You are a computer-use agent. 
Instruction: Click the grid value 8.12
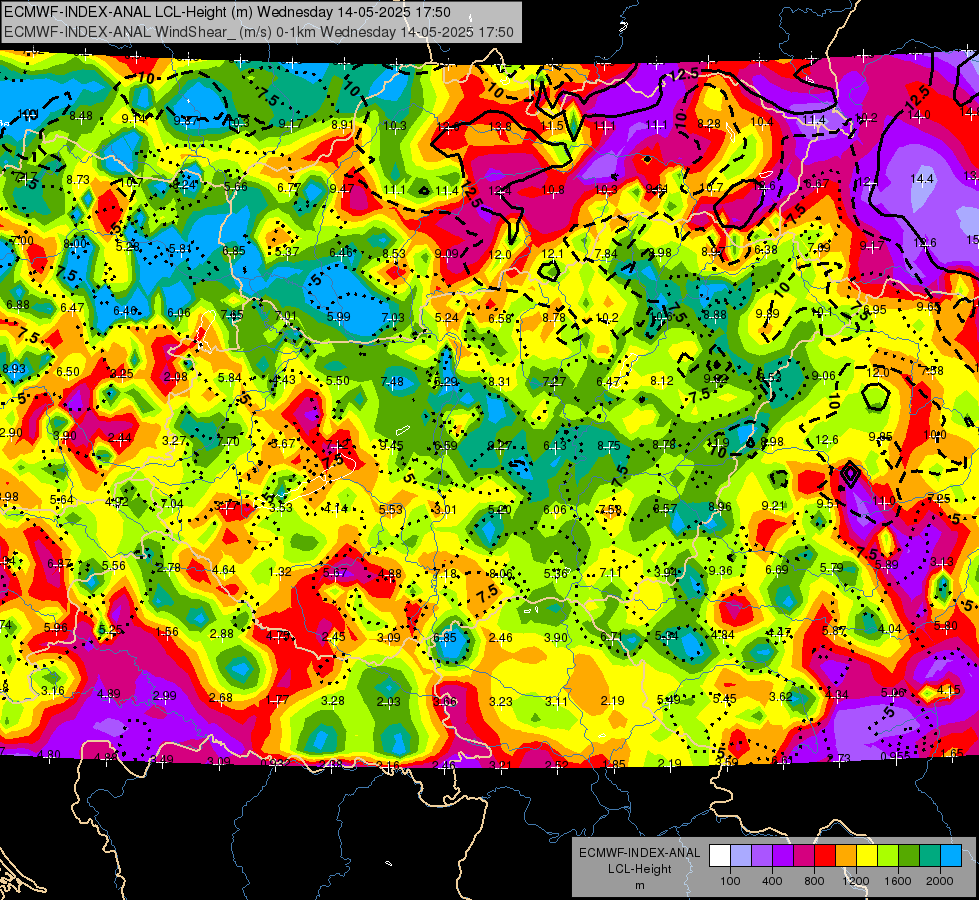click(662, 380)
